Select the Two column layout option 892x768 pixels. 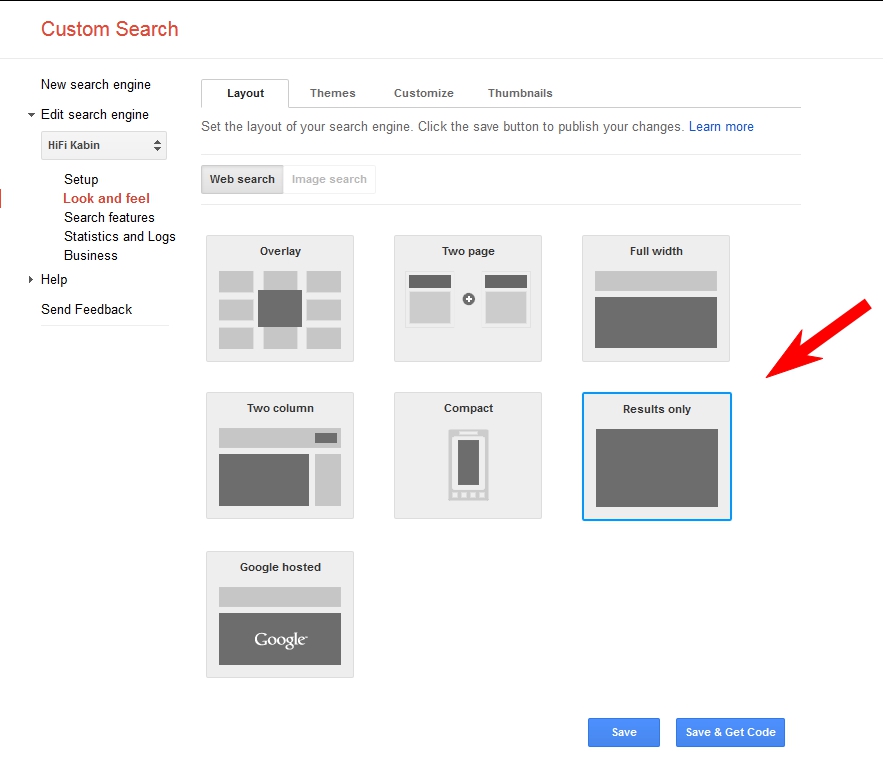pyautogui.click(x=279, y=455)
